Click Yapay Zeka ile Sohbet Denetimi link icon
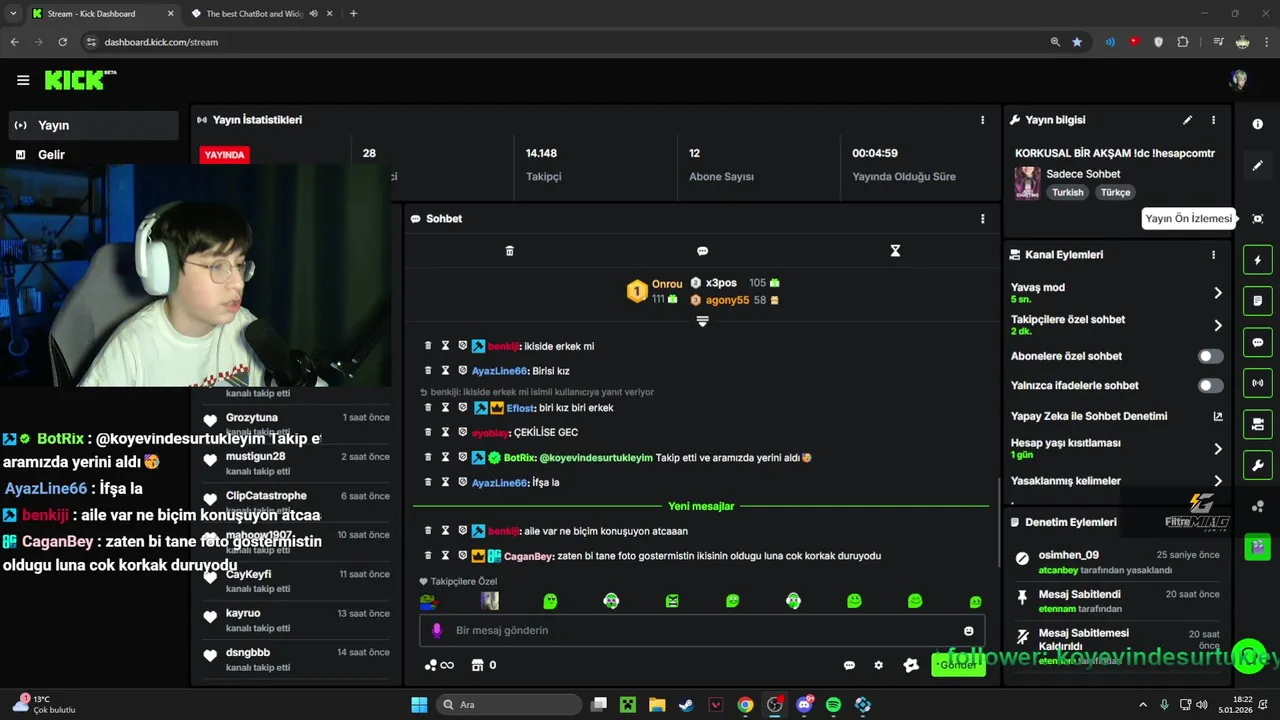Screen dimensions: 1280x720 coord(1217,416)
